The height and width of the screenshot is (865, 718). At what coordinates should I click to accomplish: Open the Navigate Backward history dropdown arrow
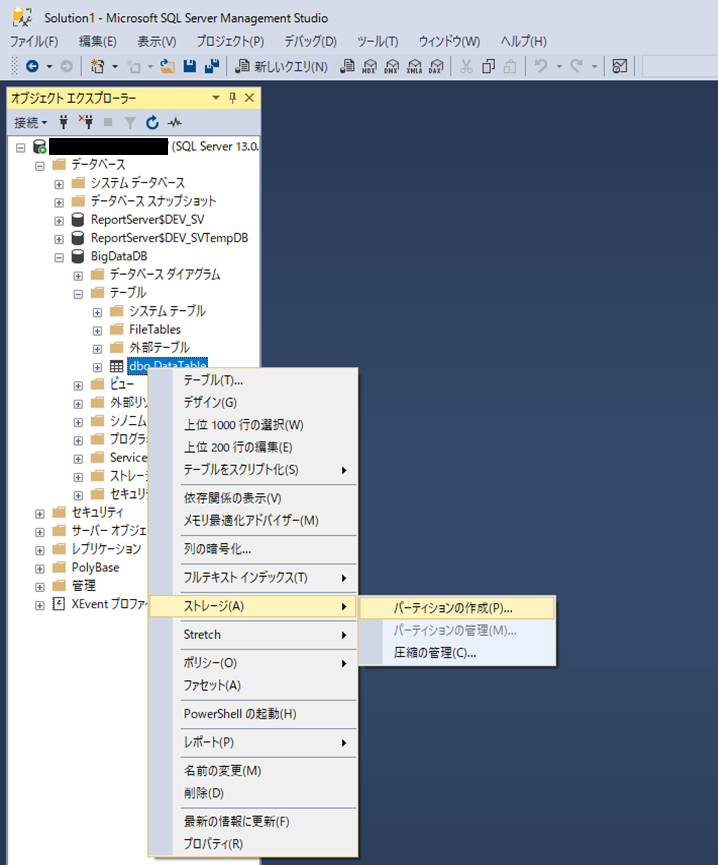tap(49, 67)
